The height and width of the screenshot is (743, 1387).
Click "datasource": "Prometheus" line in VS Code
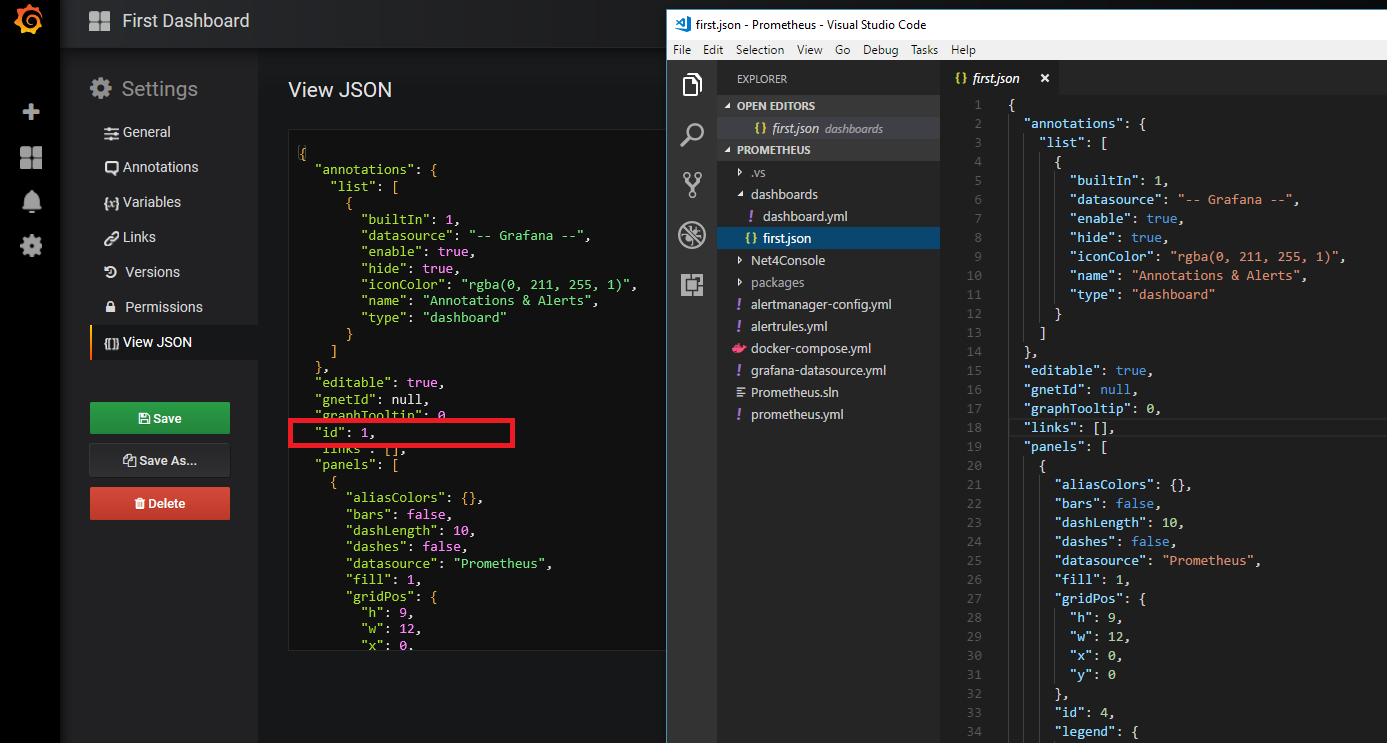(x=1158, y=560)
